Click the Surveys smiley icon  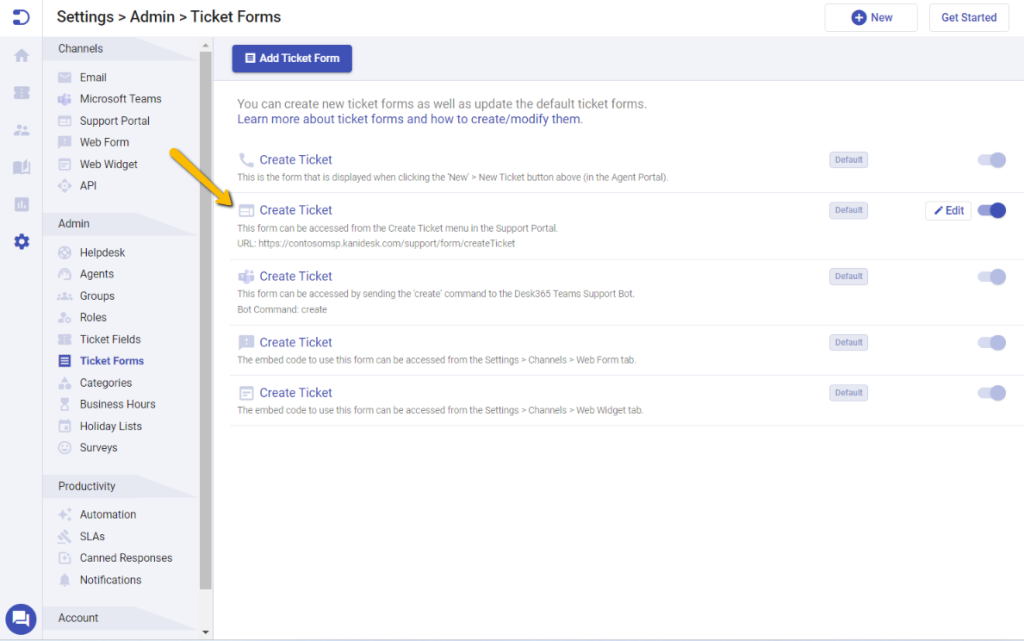tap(65, 448)
